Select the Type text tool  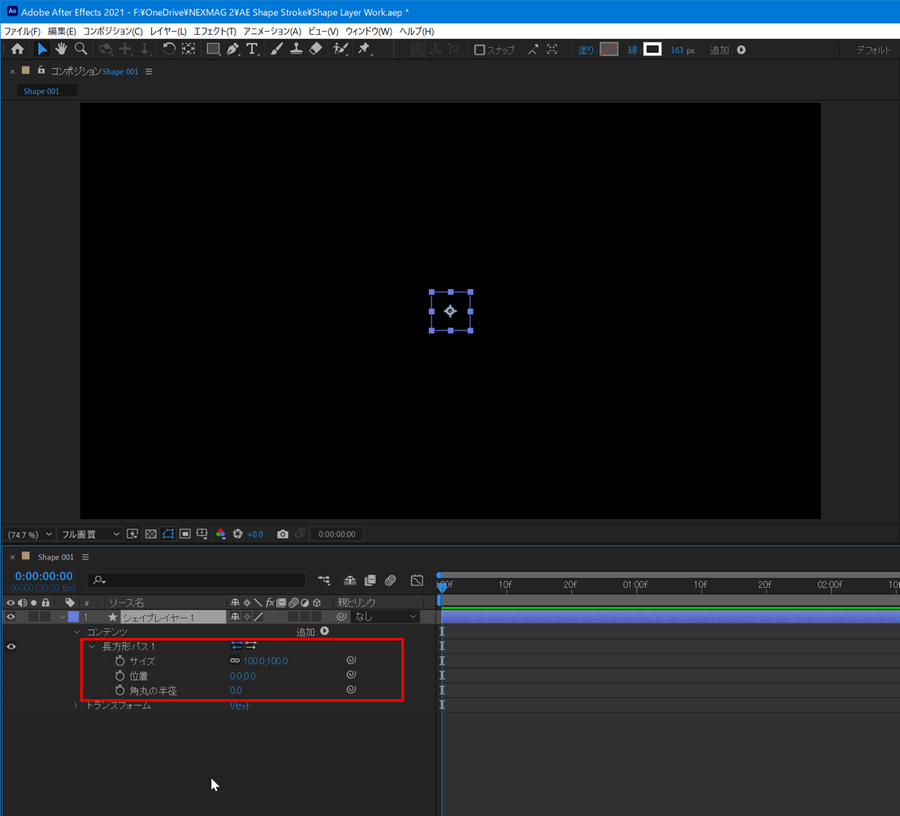click(252, 49)
